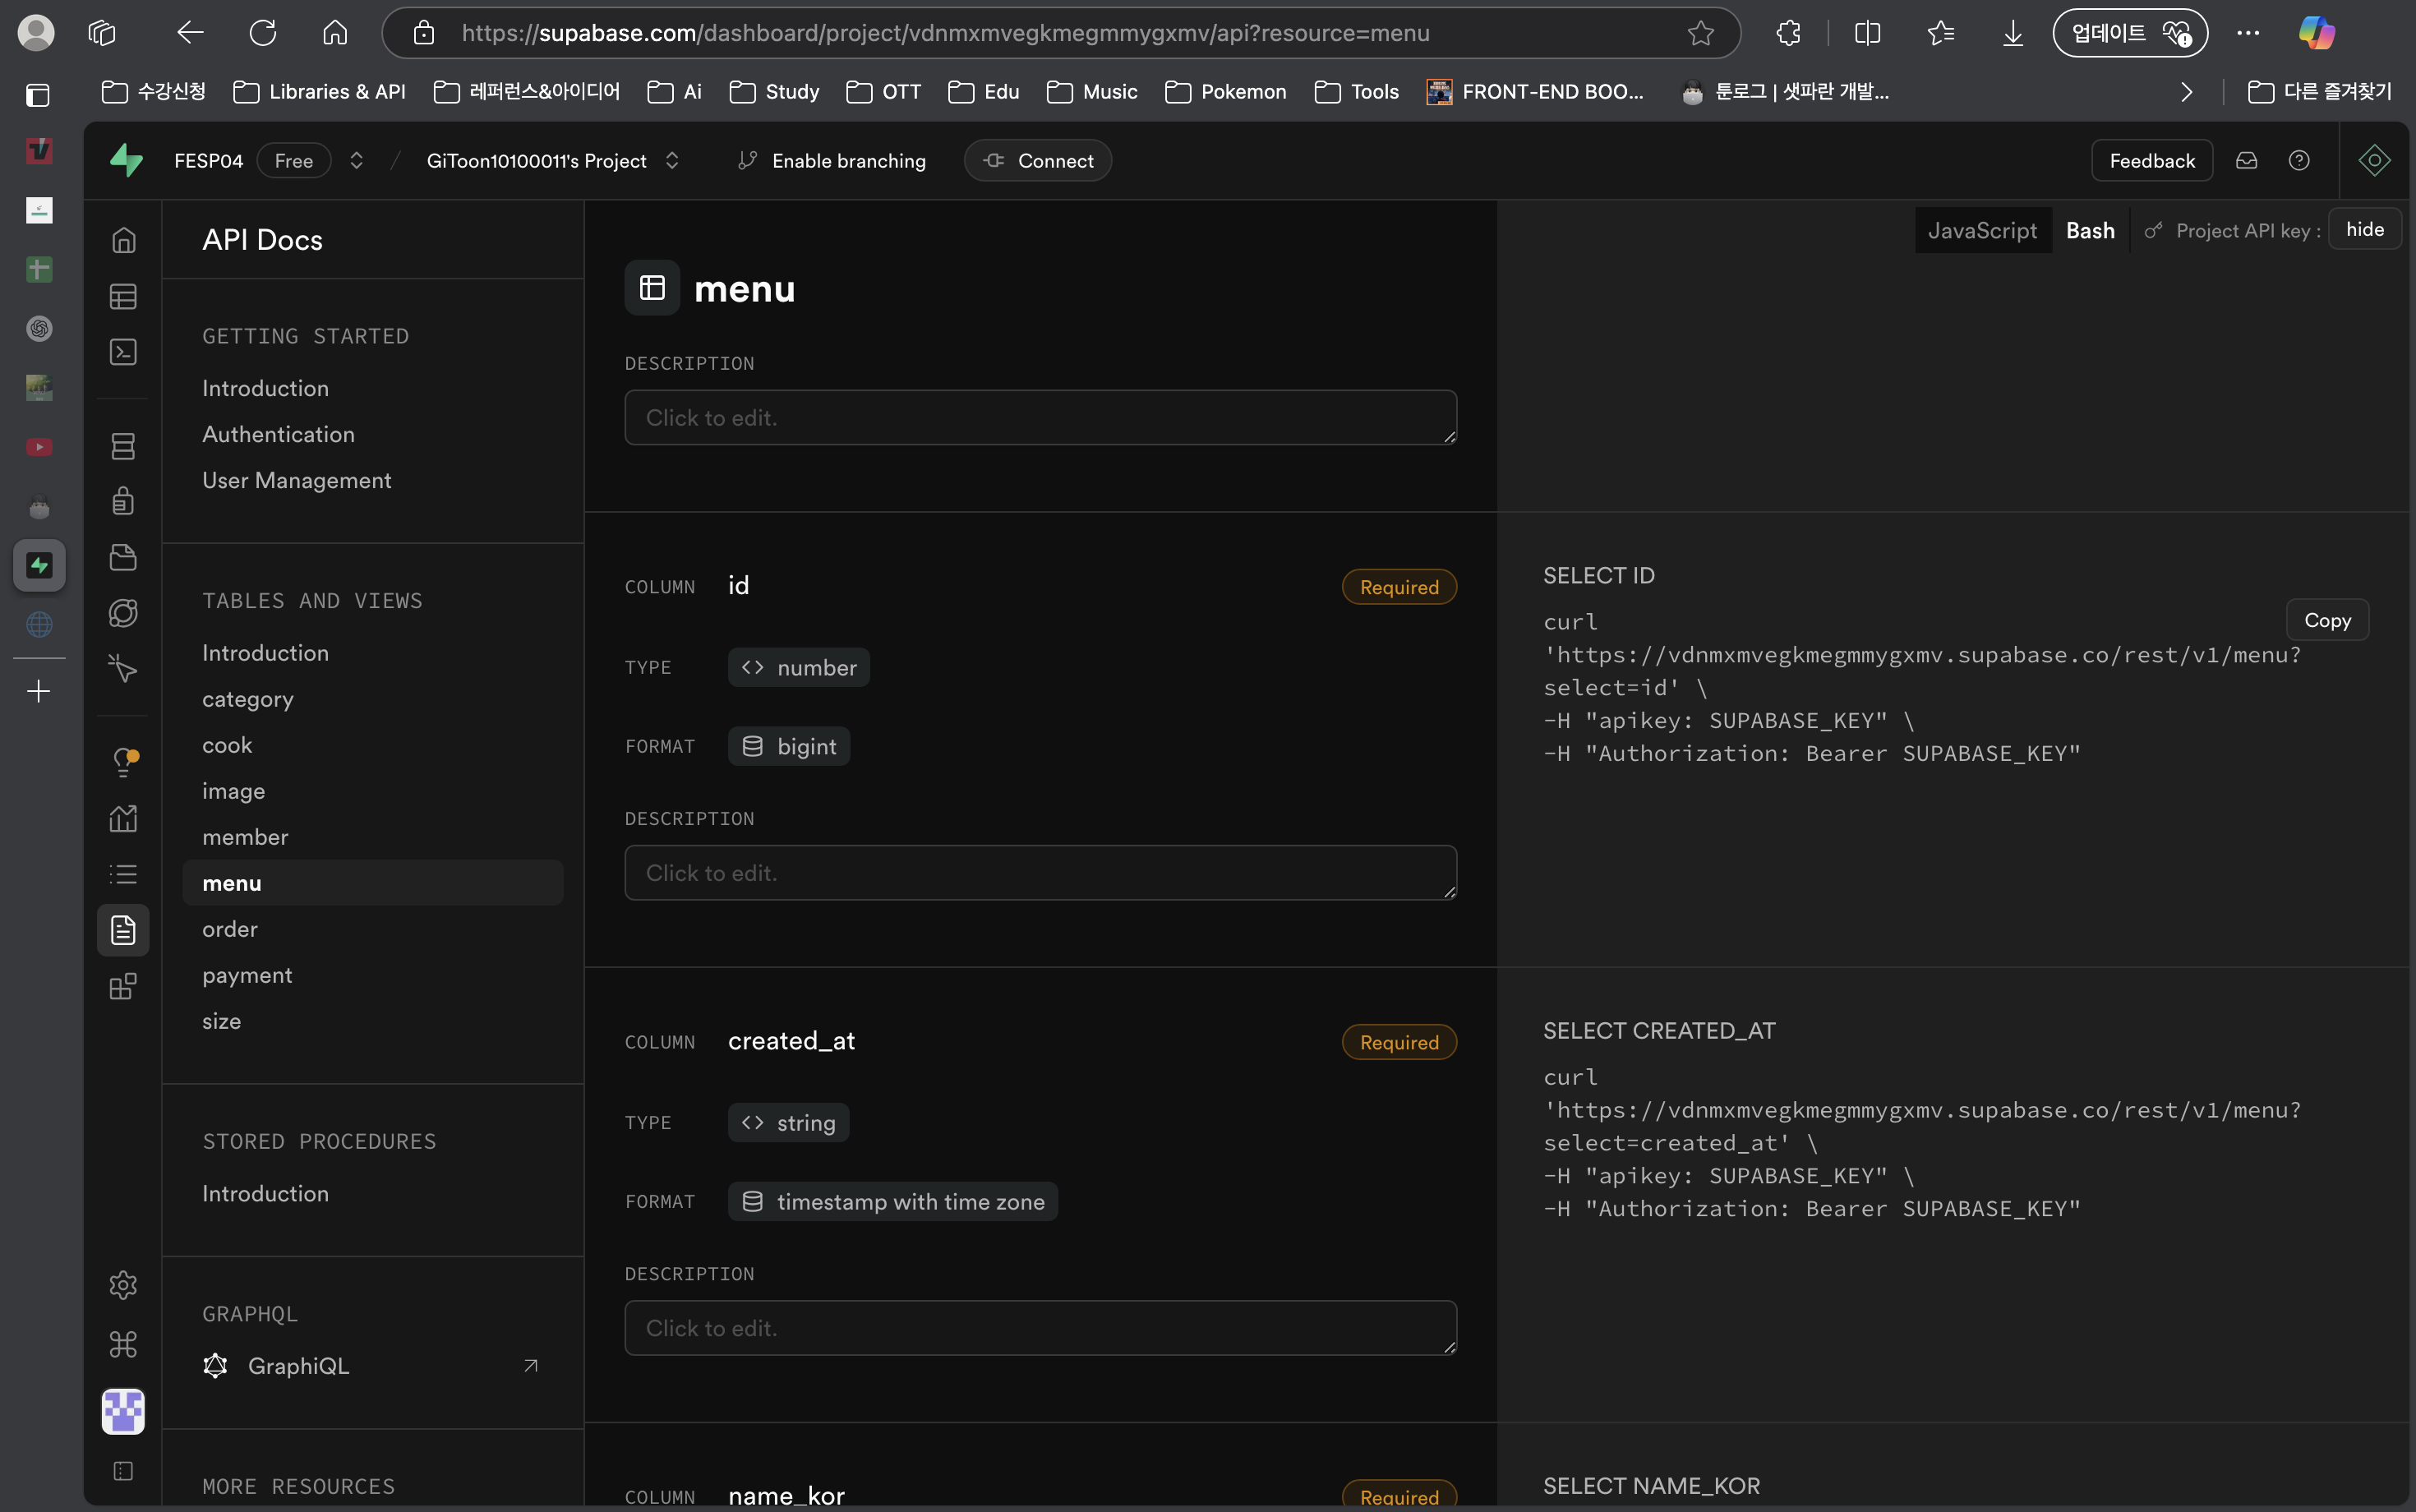
Task: Switch code examples to JavaScript
Action: (1982, 231)
